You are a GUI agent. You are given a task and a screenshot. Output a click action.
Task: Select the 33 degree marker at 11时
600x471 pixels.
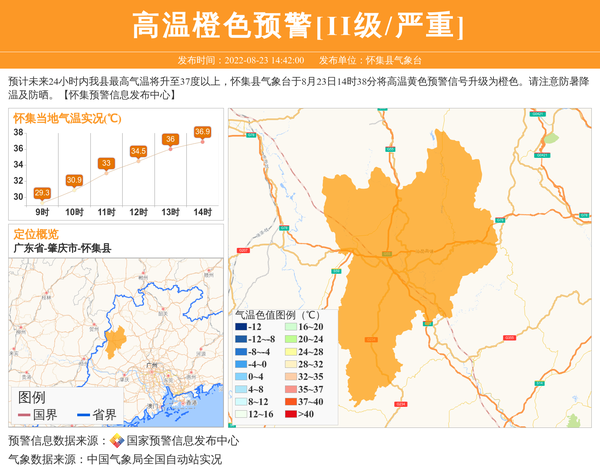tap(106, 163)
